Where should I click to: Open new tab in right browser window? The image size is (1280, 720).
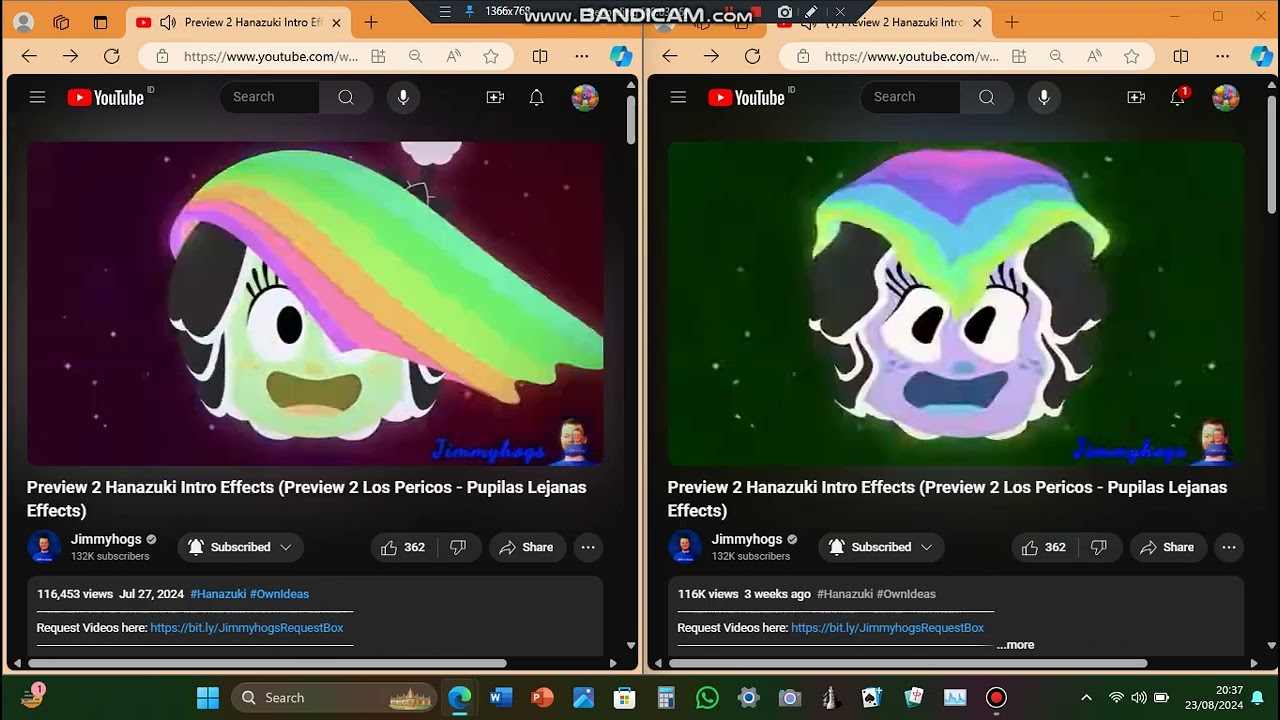pyautogui.click(x=1012, y=22)
